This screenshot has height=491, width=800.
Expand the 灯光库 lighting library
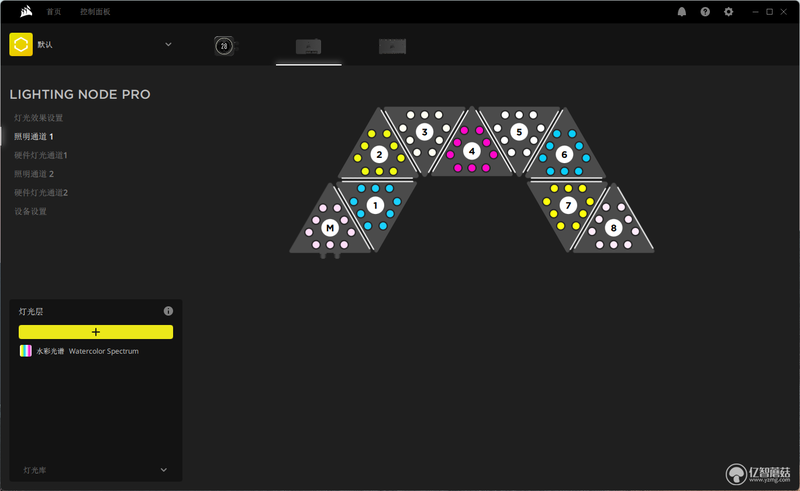96,470
